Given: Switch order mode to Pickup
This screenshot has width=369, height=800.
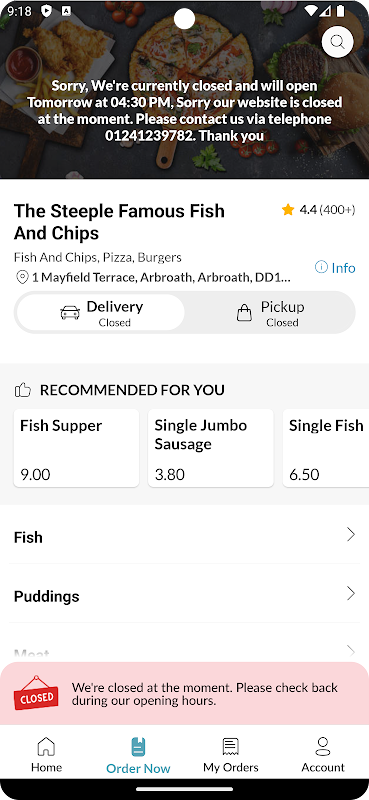Looking at the screenshot, I should click(270, 312).
